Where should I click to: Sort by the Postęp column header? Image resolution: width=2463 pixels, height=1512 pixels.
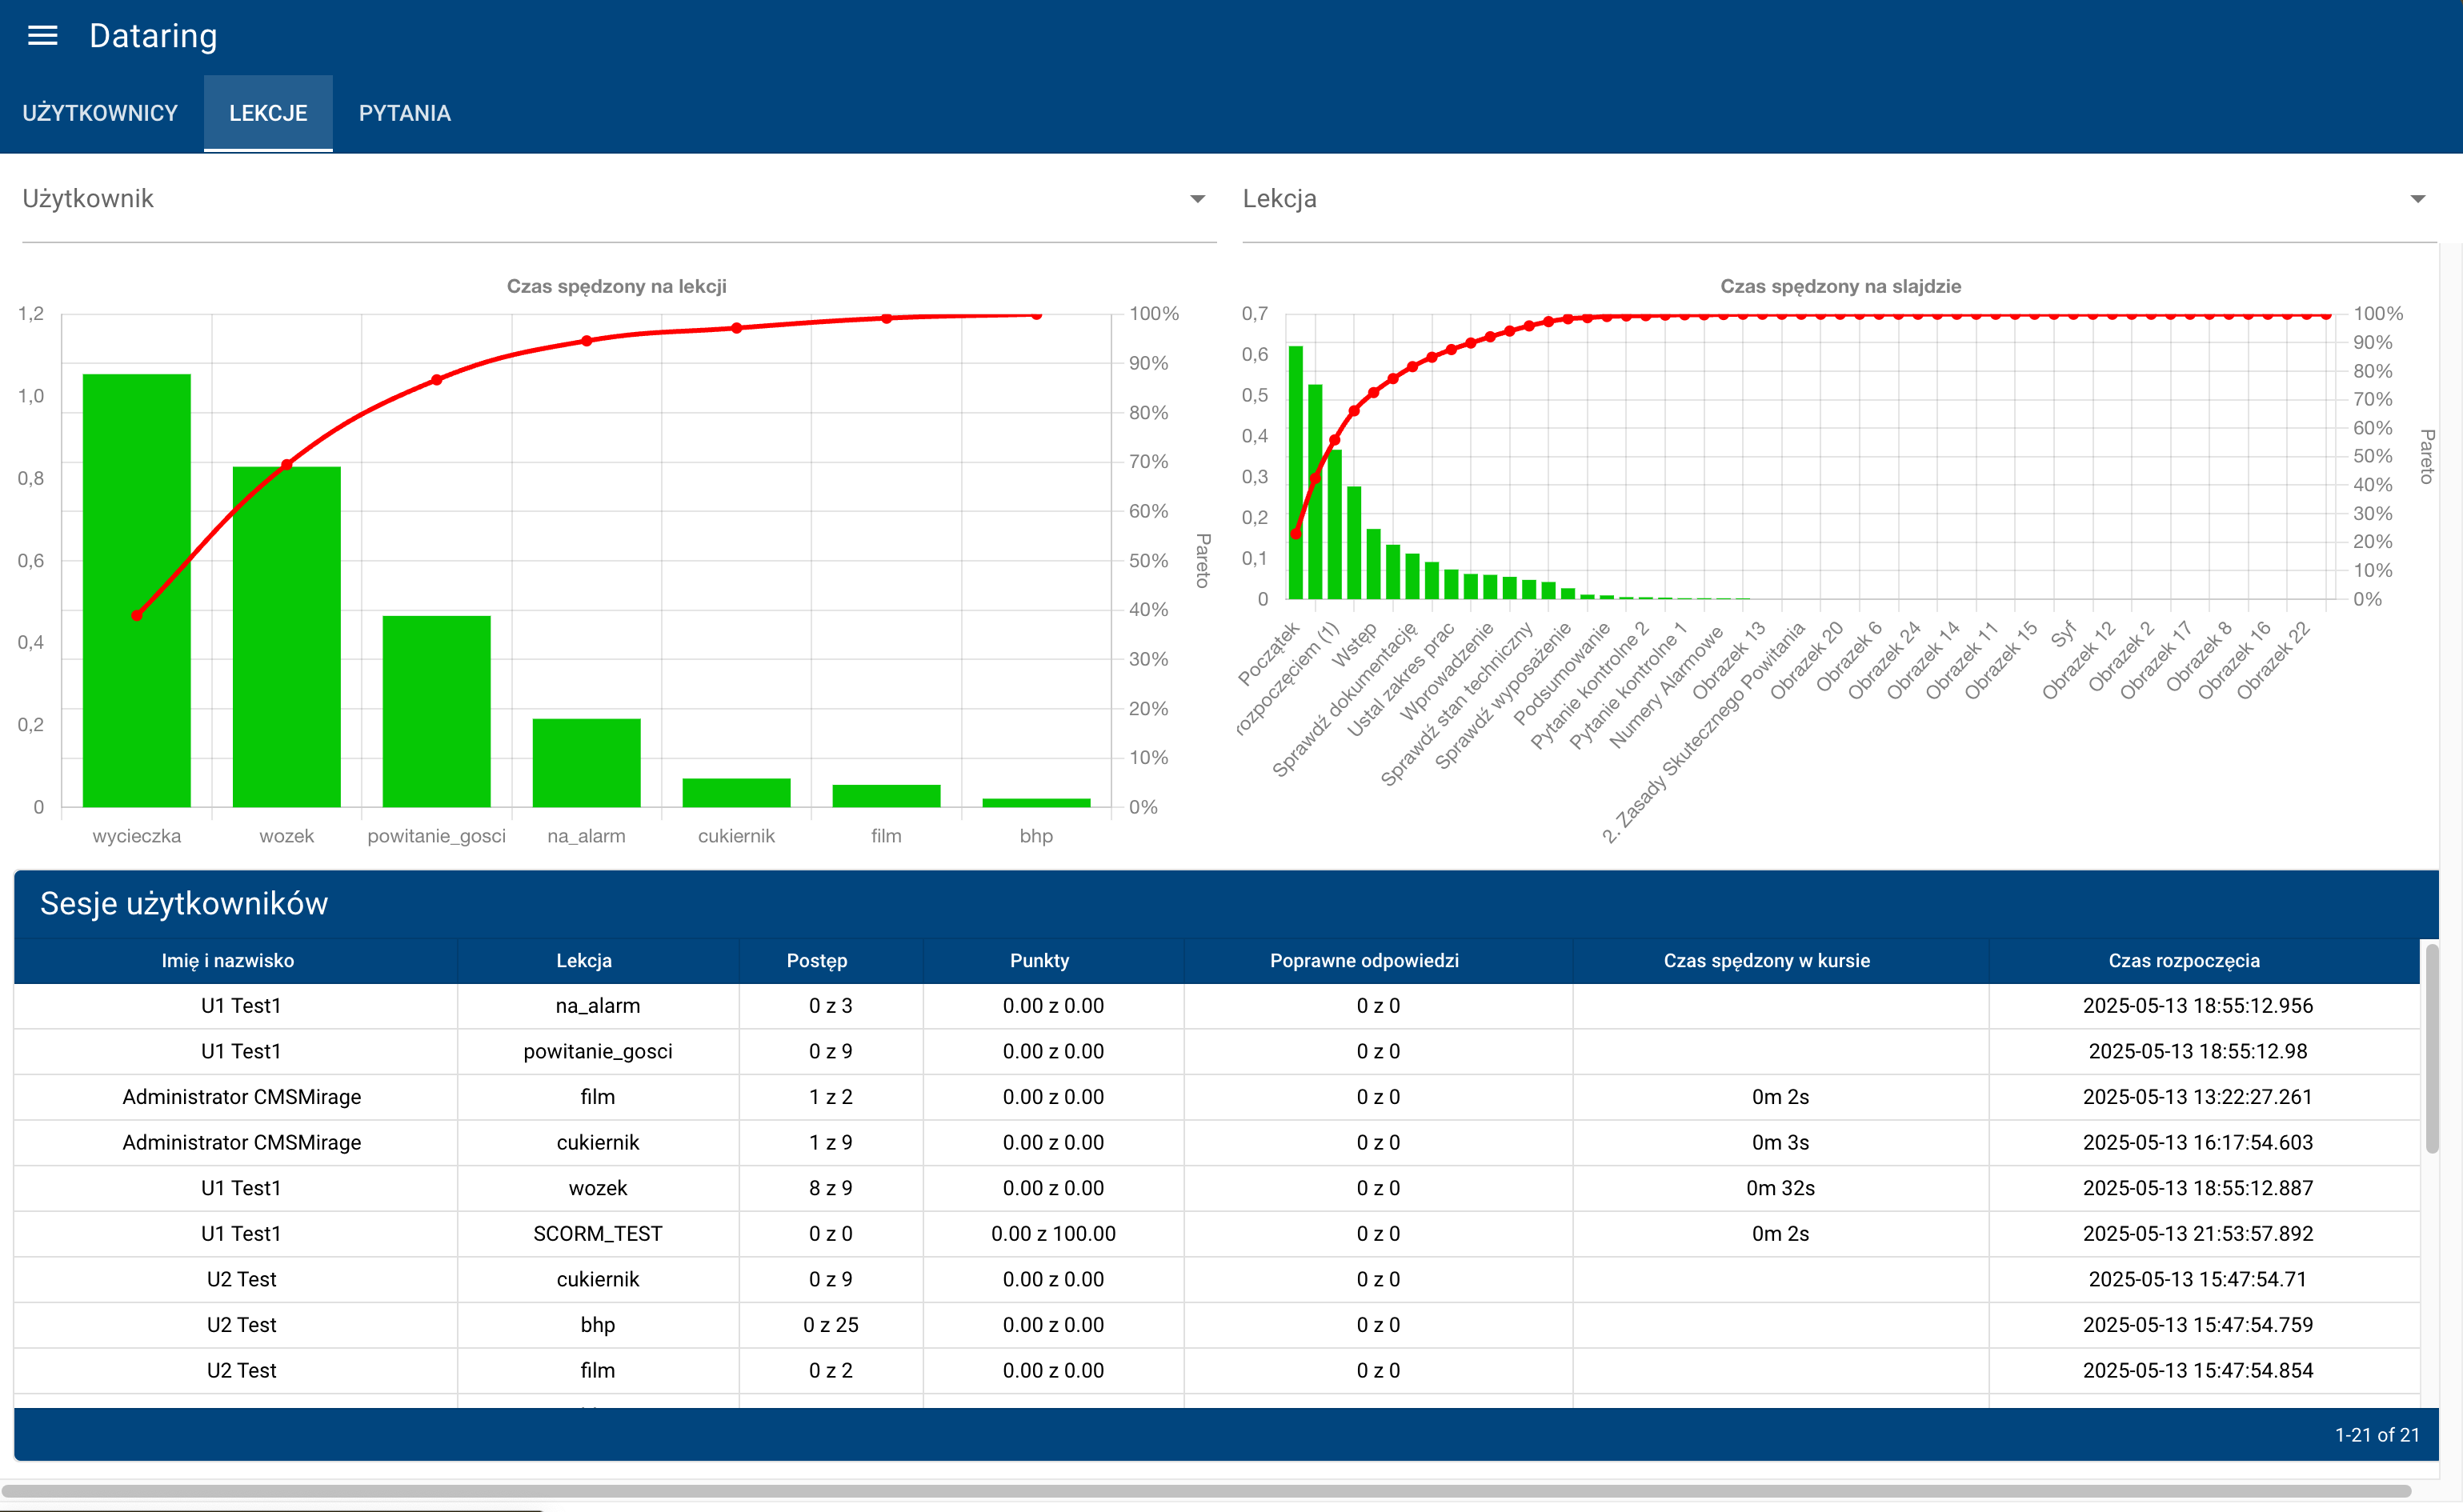pos(816,960)
